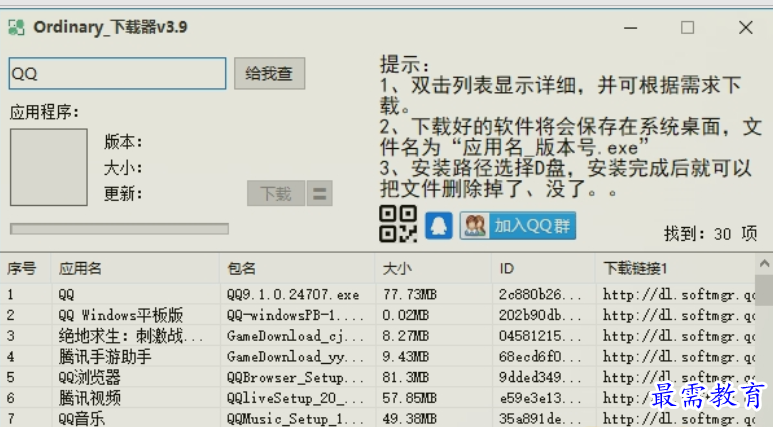The image size is (773, 427).
Task: Click package QQBrowser_Setup...
Action: pyautogui.click(x=295, y=378)
